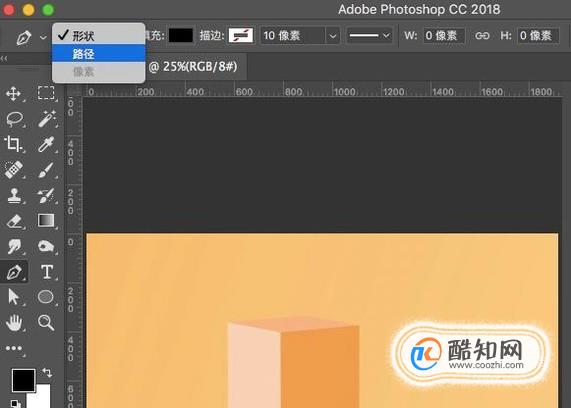
Task: Open the black fill color swatch
Action: (181, 36)
